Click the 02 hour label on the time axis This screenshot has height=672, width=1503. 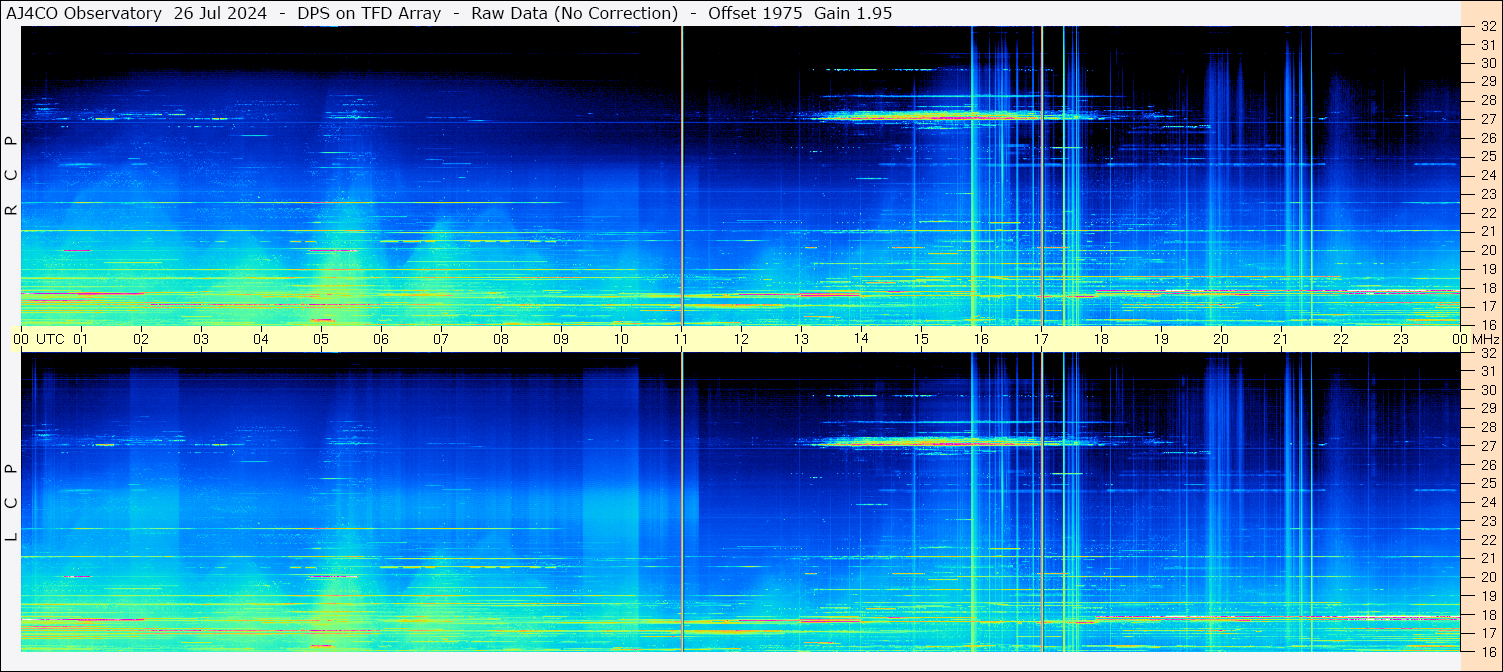click(x=141, y=339)
